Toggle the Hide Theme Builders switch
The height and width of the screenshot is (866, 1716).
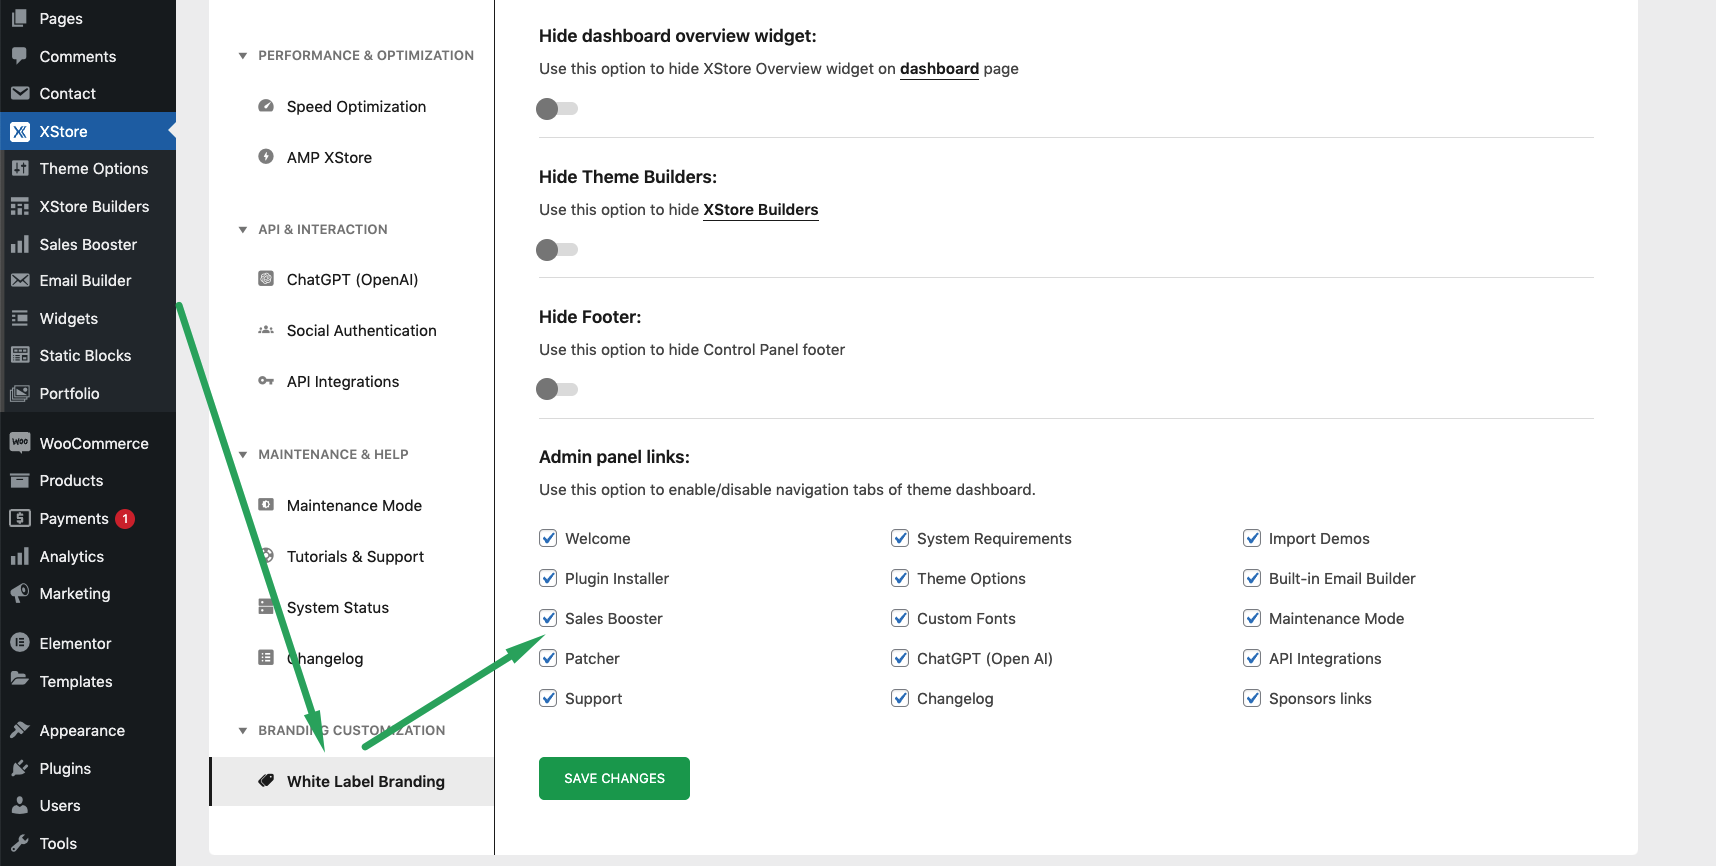tap(557, 249)
